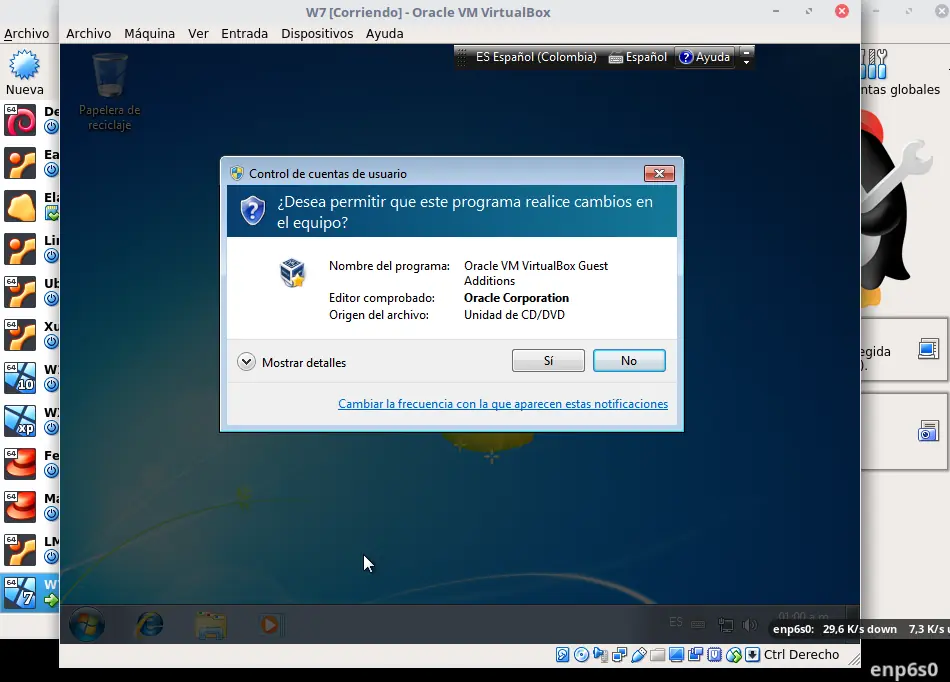Click Ctrl Derecho host key label
This screenshot has width=950, height=682.
click(x=801, y=655)
